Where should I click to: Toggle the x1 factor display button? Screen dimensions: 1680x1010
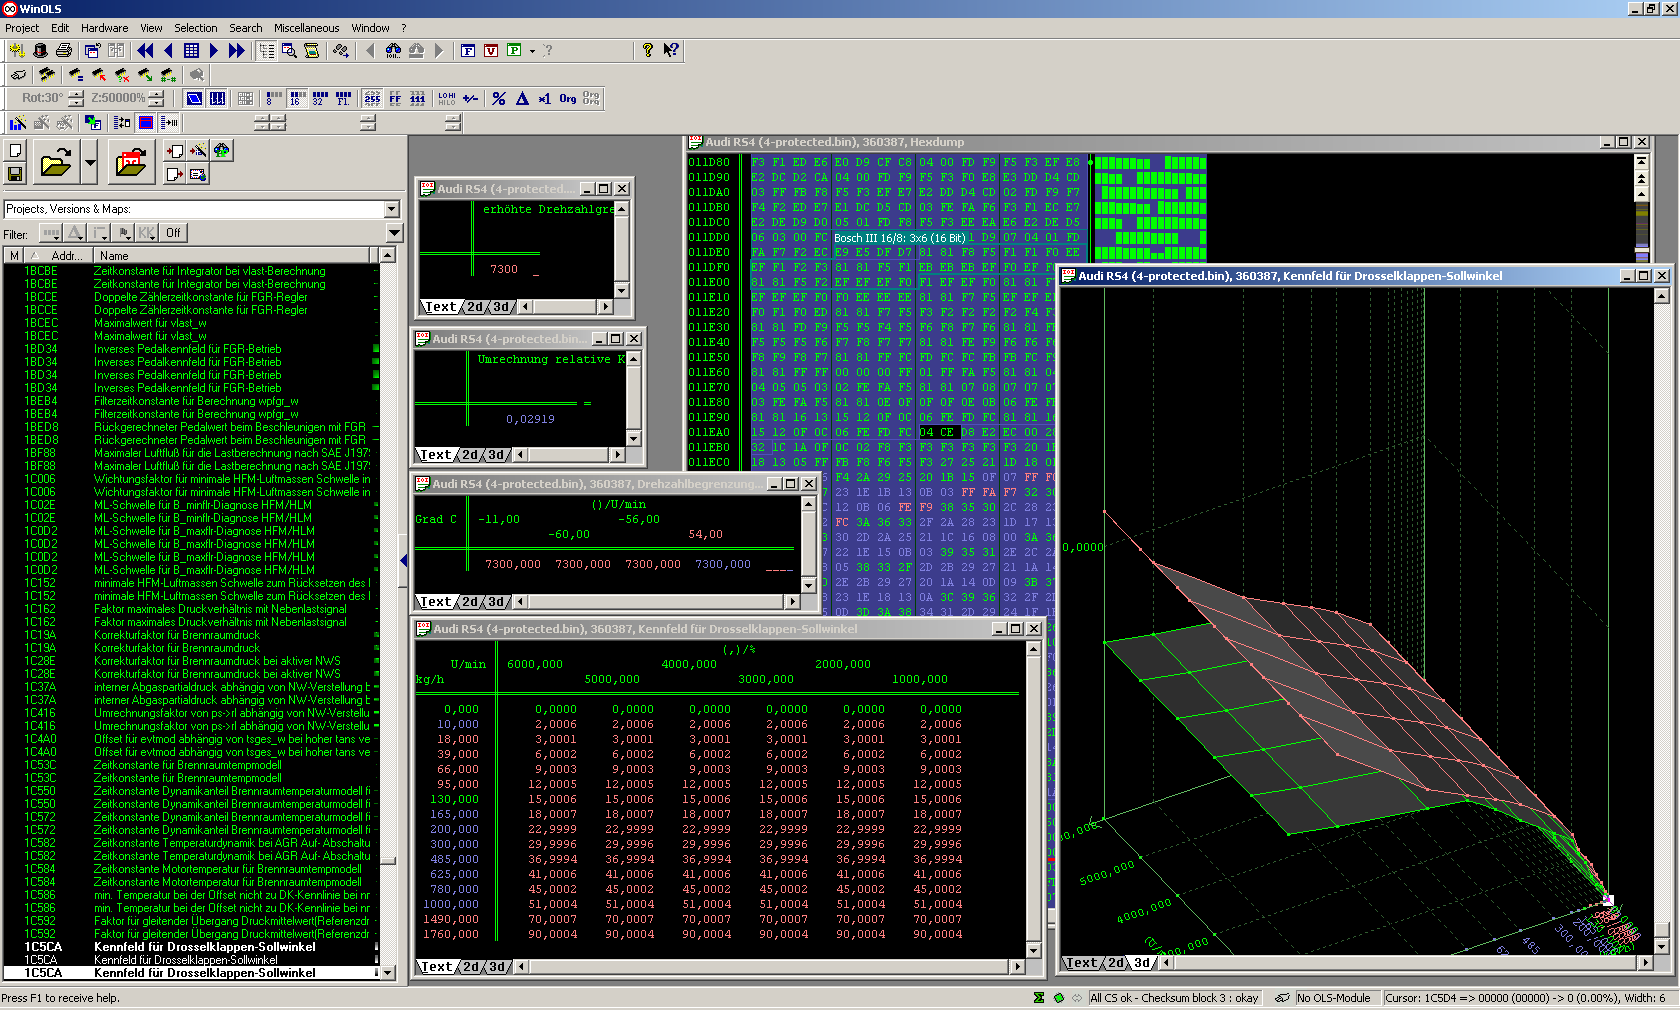click(x=544, y=98)
